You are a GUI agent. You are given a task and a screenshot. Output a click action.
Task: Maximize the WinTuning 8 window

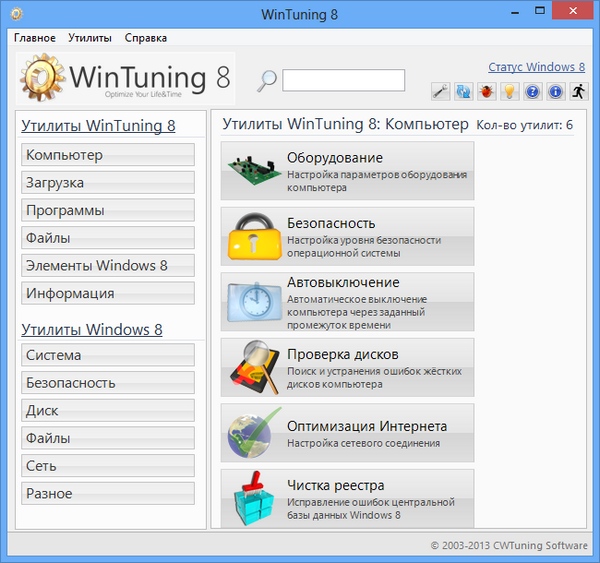[540, 11]
